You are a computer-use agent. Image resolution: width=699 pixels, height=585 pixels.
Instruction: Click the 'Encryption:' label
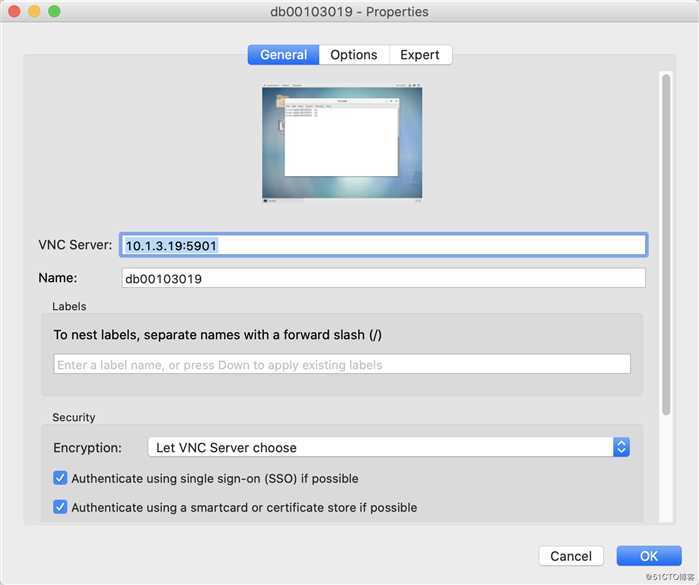(87, 448)
